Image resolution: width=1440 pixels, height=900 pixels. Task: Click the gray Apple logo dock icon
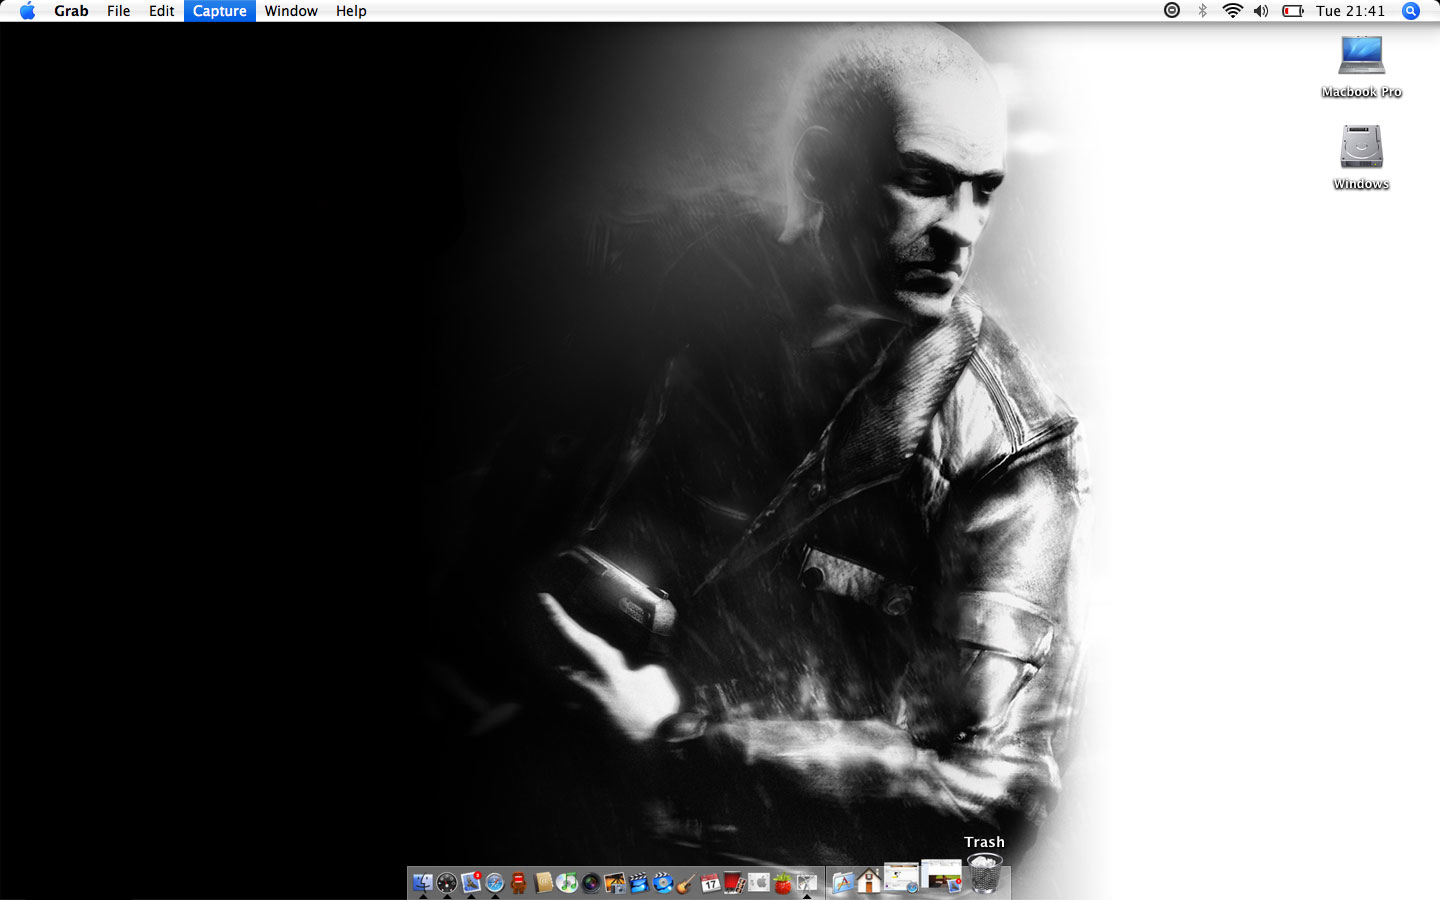click(759, 882)
